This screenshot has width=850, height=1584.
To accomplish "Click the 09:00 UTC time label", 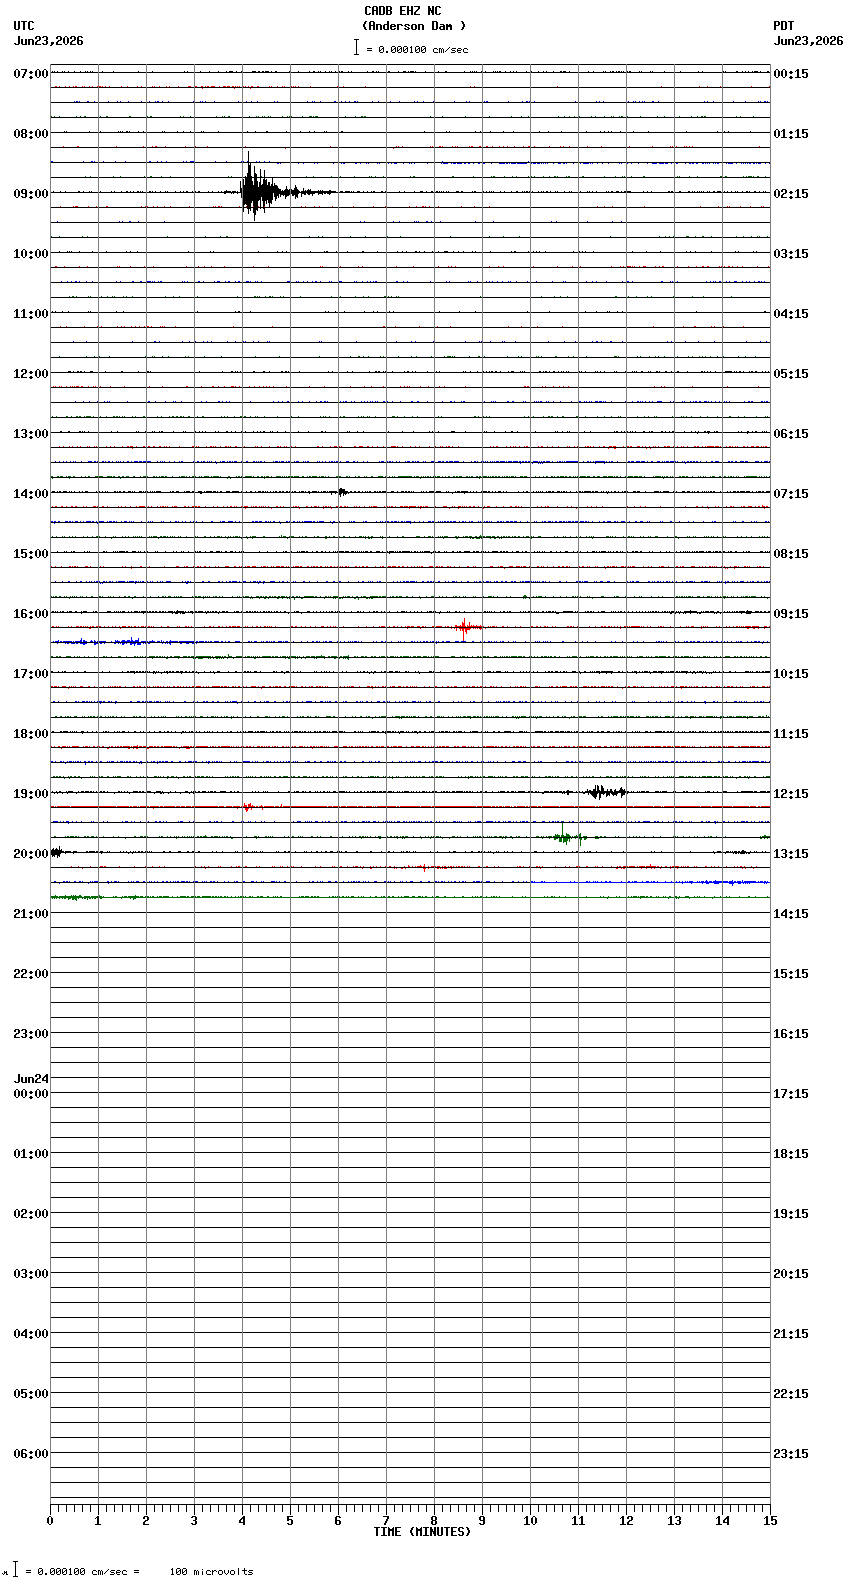I will click(x=31, y=194).
